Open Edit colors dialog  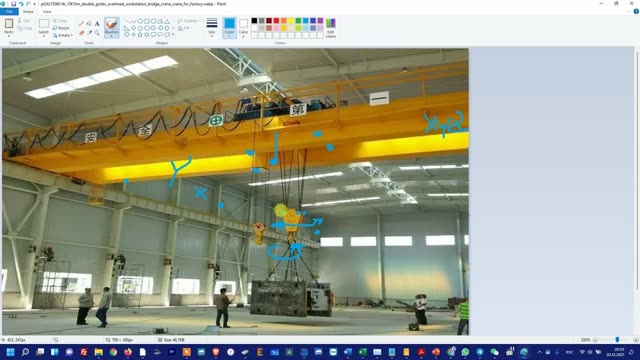tap(331, 28)
